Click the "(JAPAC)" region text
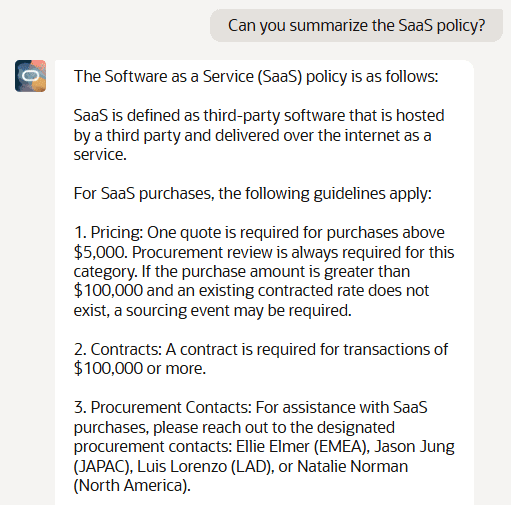This screenshot has width=511, height=505. 103,467
